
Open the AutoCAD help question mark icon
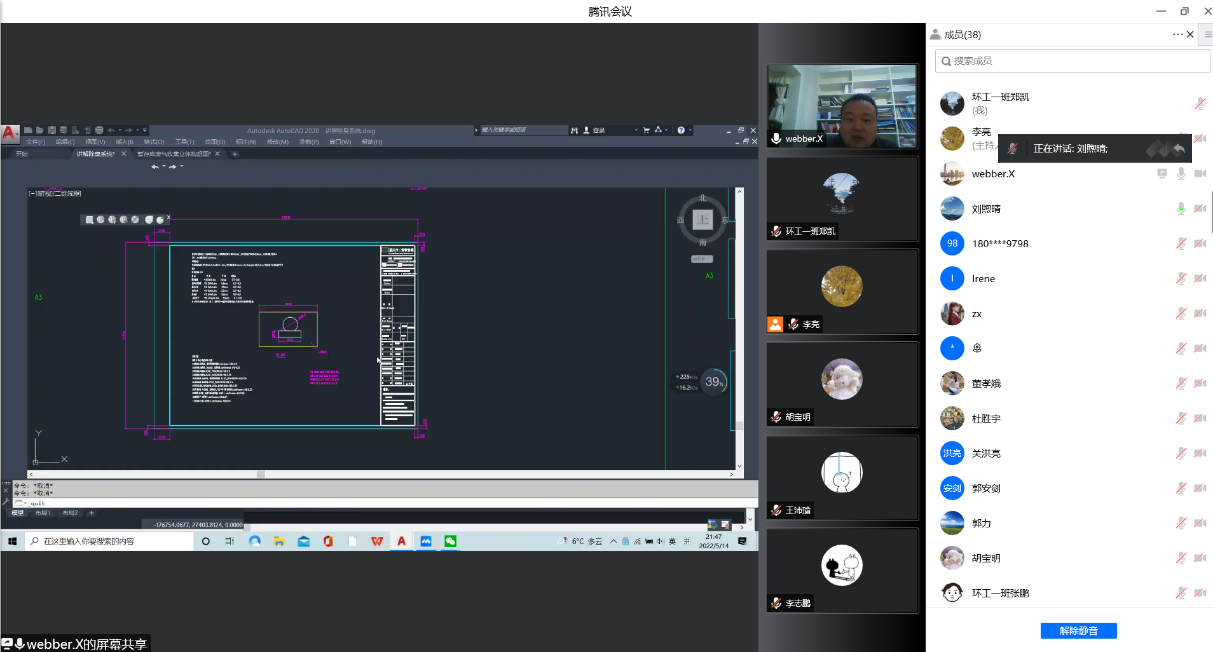pyautogui.click(x=680, y=130)
